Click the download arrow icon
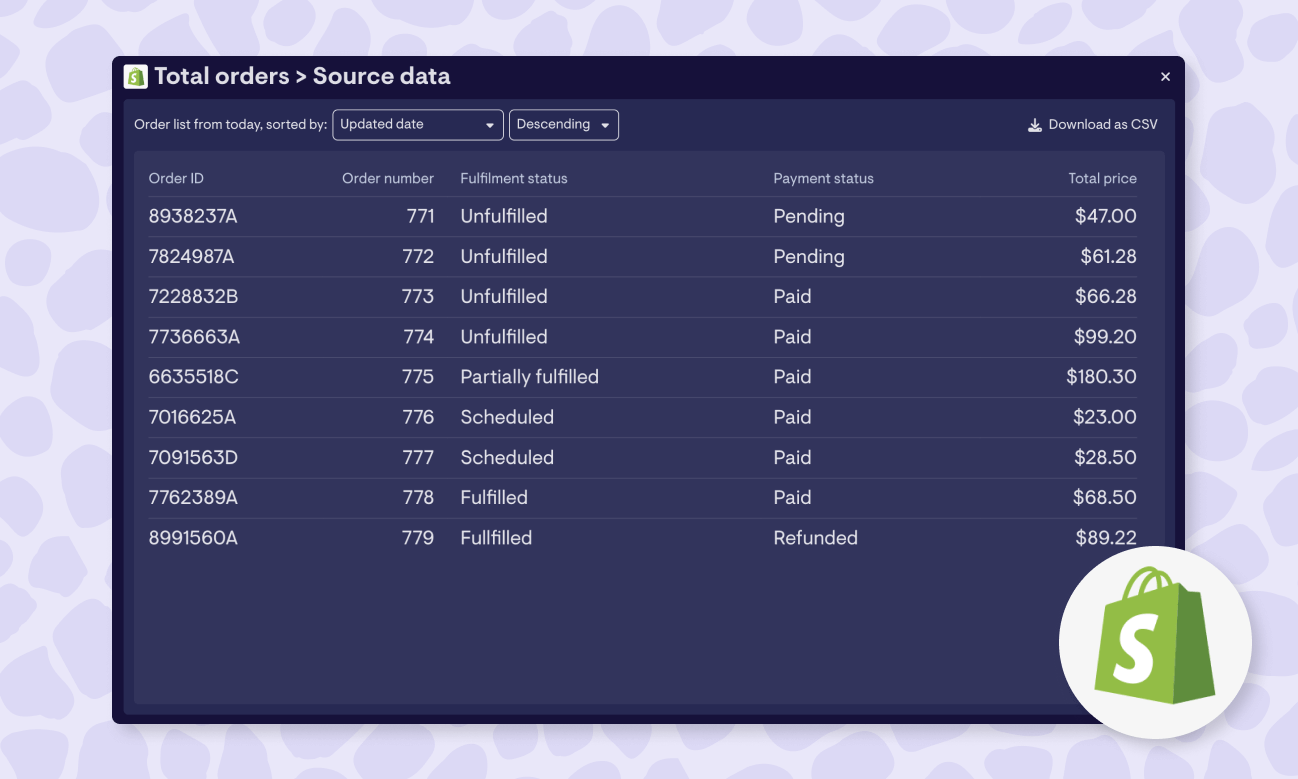This screenshot has height=779, width=1298. point(1035,125)
